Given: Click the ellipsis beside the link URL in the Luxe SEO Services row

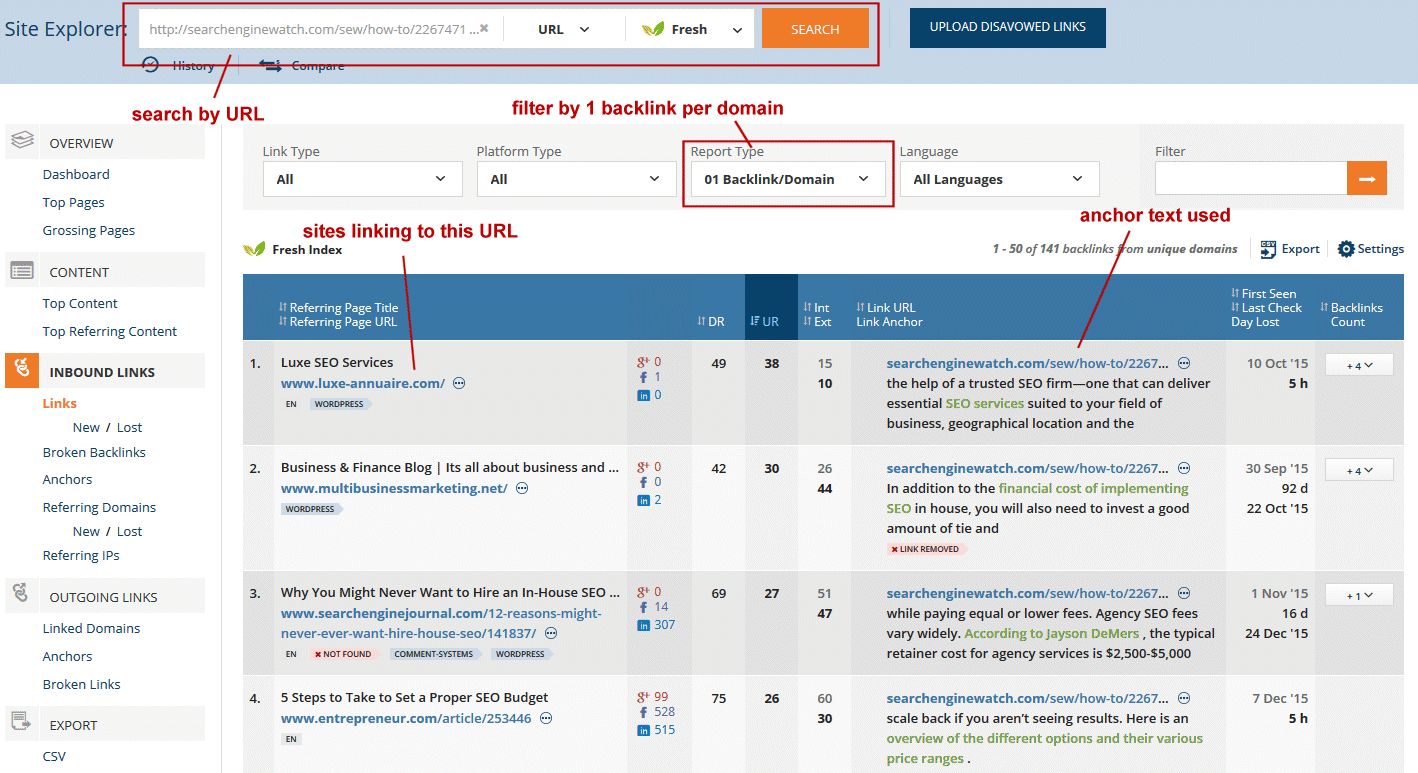Looking at the screenshot, I should (1184, 363).
